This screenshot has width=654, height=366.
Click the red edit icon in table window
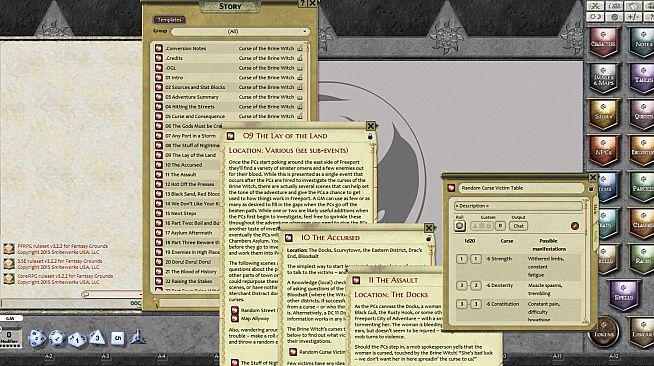[575, 226]
